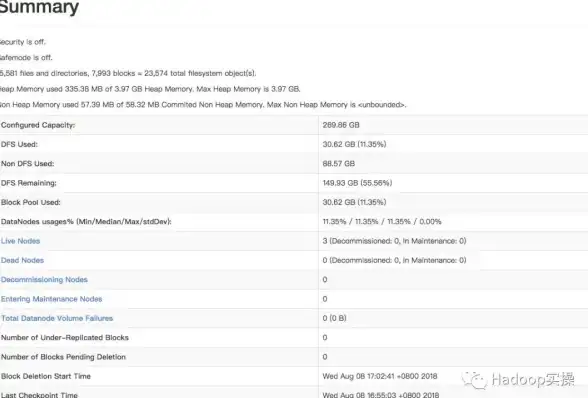Select the 'Block Pool Used:' label
Image resolution: width=588 pixels, height=398 pixels.
pos(30,203)
